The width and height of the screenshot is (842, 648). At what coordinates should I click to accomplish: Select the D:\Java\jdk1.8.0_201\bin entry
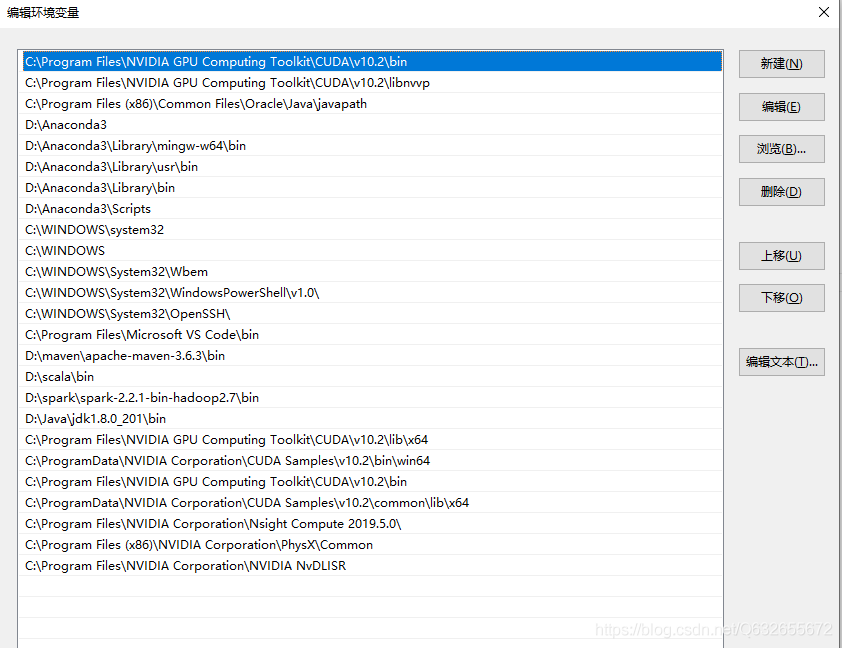[x=372, y=418]
